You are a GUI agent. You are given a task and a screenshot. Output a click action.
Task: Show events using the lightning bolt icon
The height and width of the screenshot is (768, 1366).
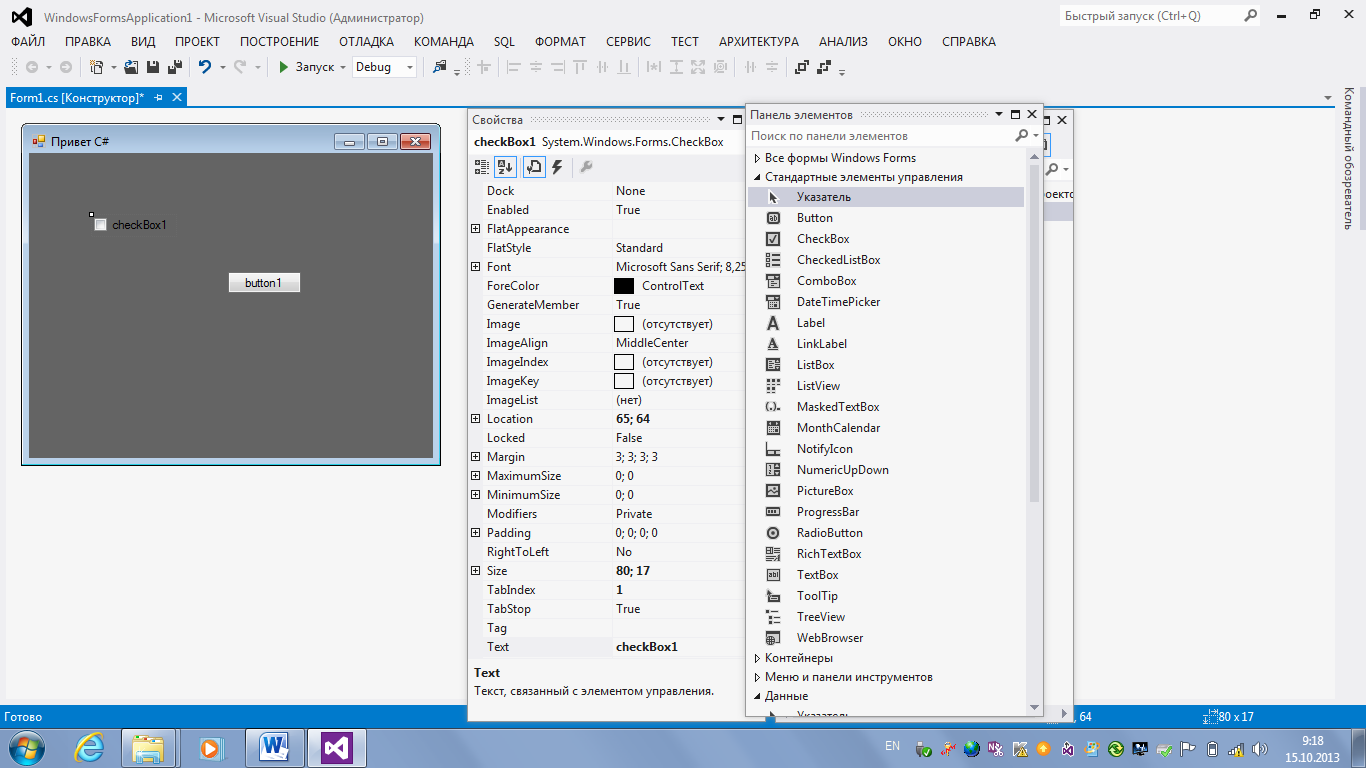[x=557, y=167]
